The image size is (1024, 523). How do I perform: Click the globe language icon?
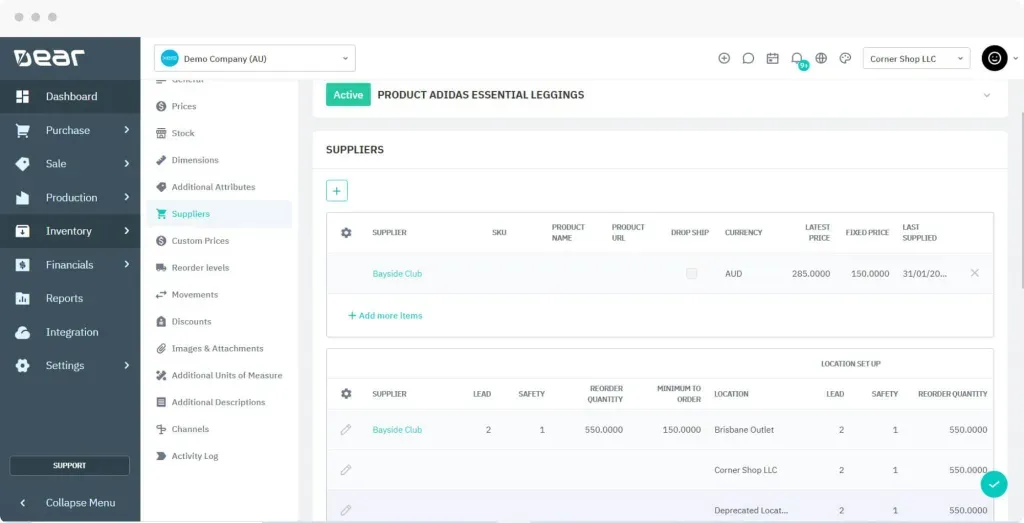pos(821,58)
